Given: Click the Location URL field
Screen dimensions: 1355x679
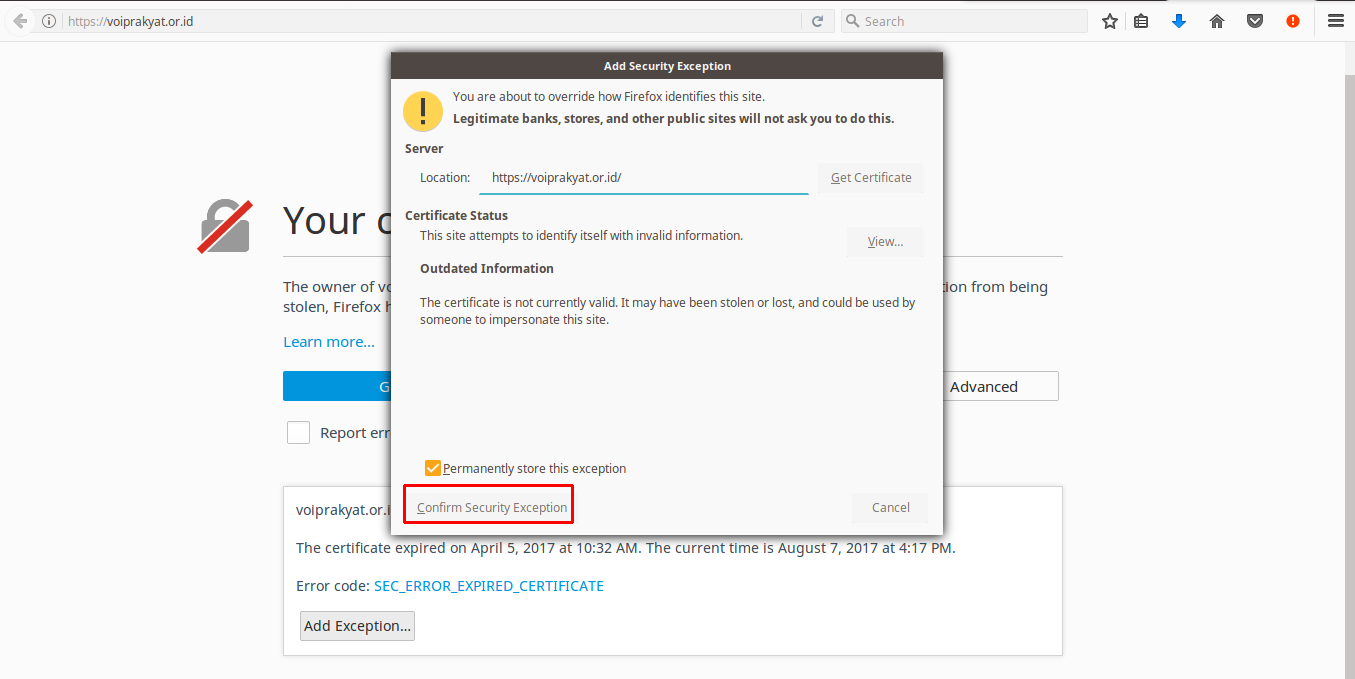Looking at the screenshot, I should pos(644,178).
